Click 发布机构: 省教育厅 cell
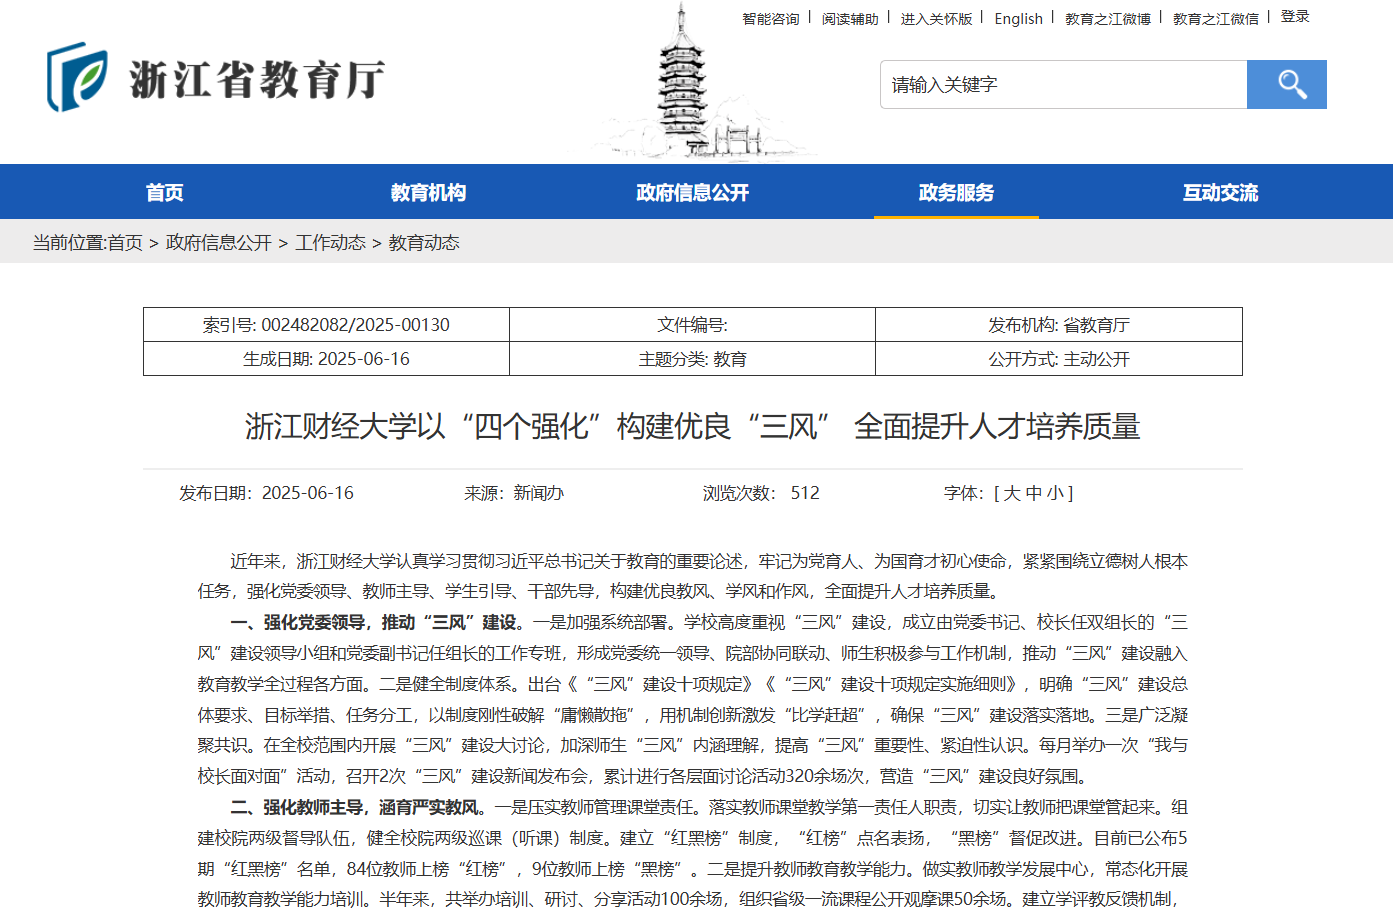This screenshot has height=916, width=1393. (x=1059, y=325)
